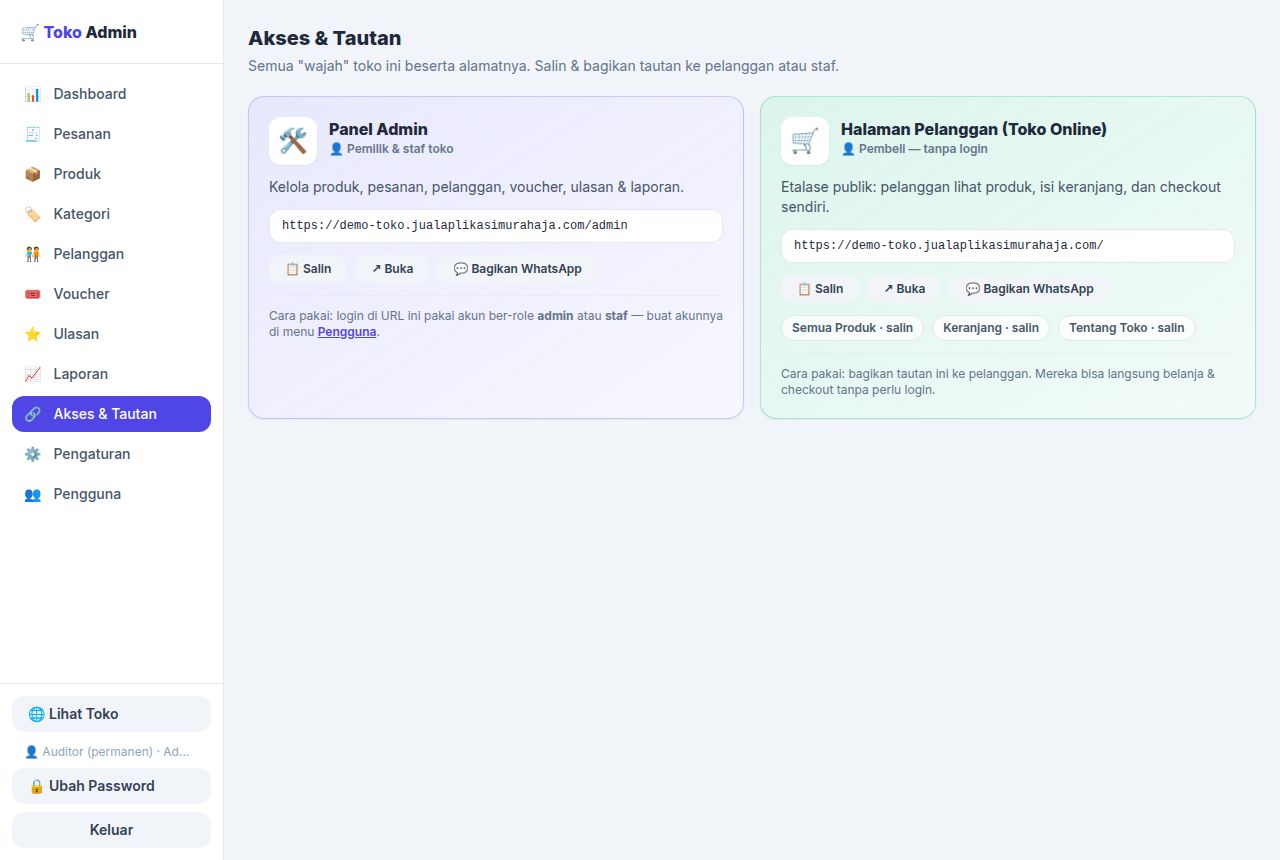Click the Panel Admin tools icon

click(293, 141)
